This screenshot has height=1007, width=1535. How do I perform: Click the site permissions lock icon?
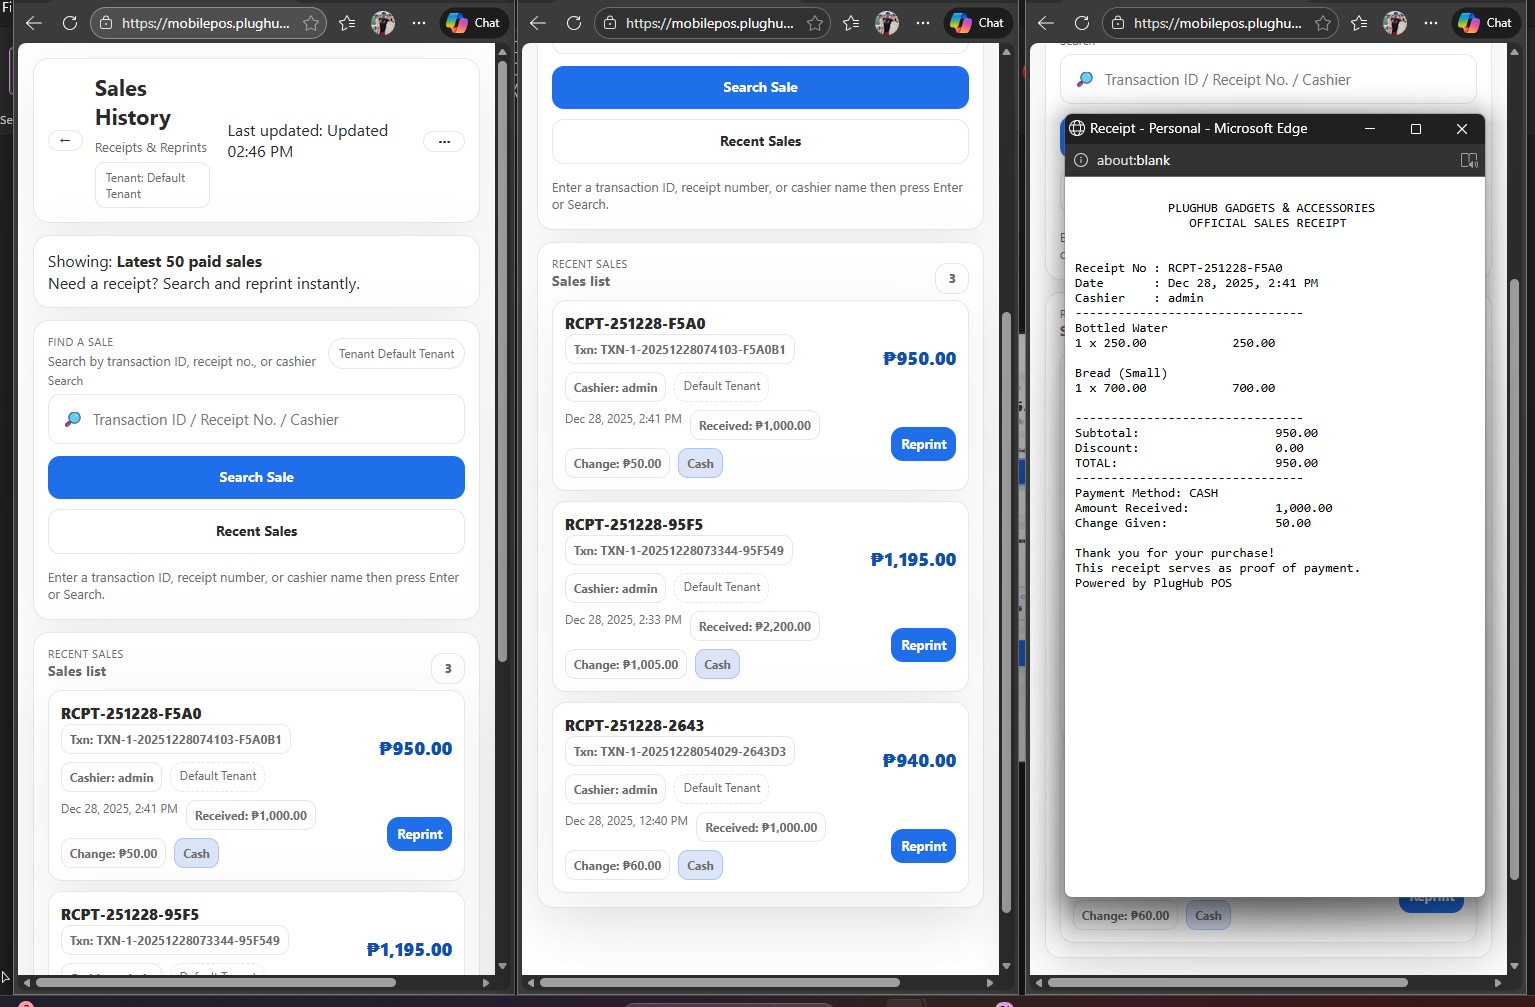(x=106, y=22)
